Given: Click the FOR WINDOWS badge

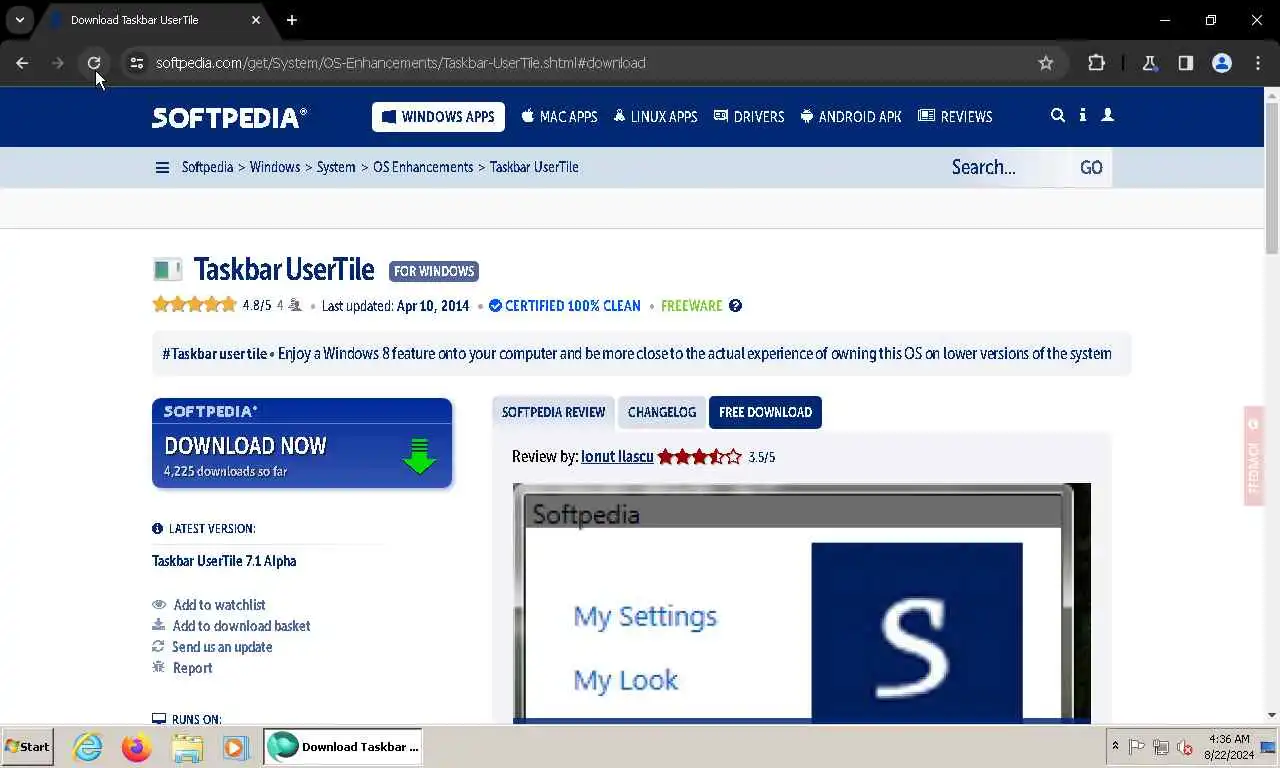Looking at the screenshot, I should pyautogui.click(x=434, y=271).
